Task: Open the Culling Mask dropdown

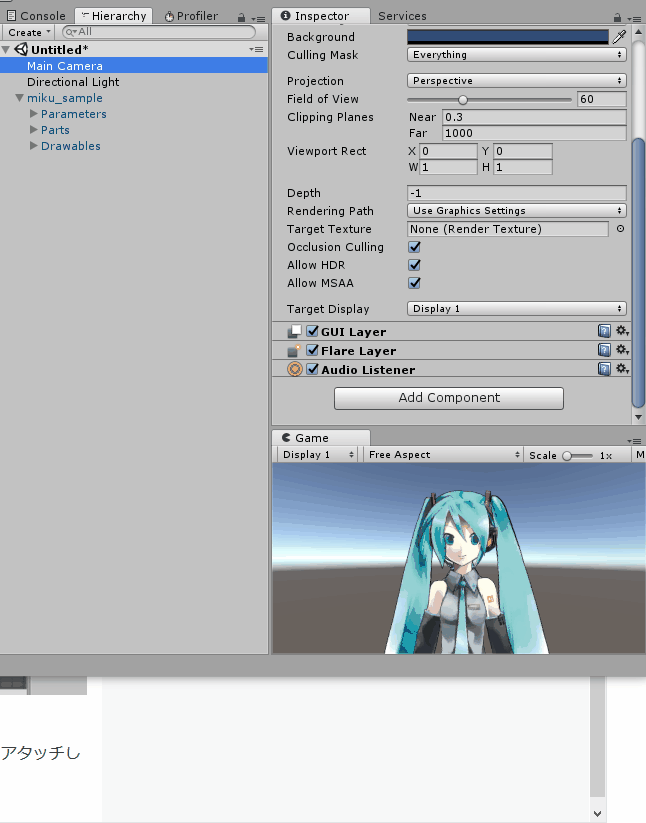Action: pos(516,55)
